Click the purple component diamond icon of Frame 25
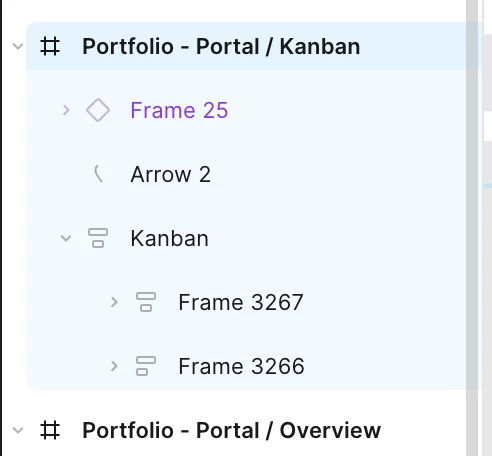 (98, 110)
